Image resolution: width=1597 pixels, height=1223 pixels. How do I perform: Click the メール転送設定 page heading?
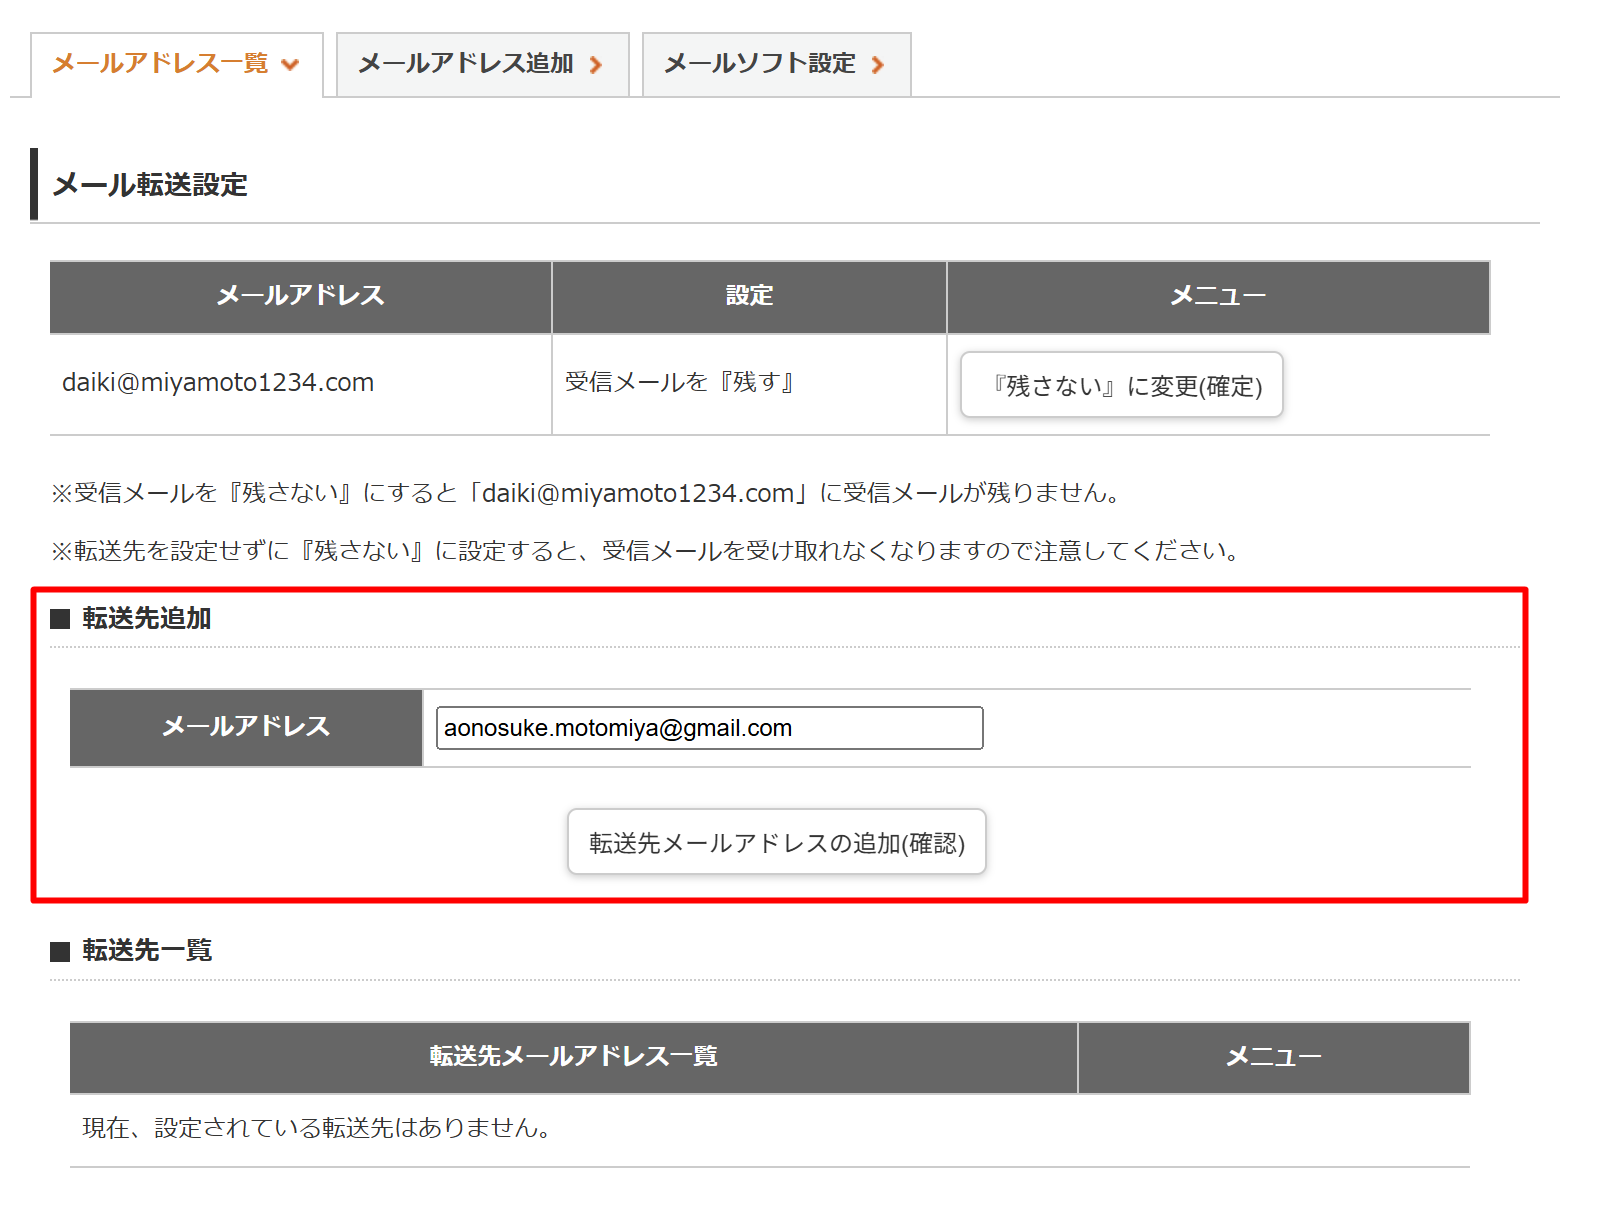click(x=150, y=185)
